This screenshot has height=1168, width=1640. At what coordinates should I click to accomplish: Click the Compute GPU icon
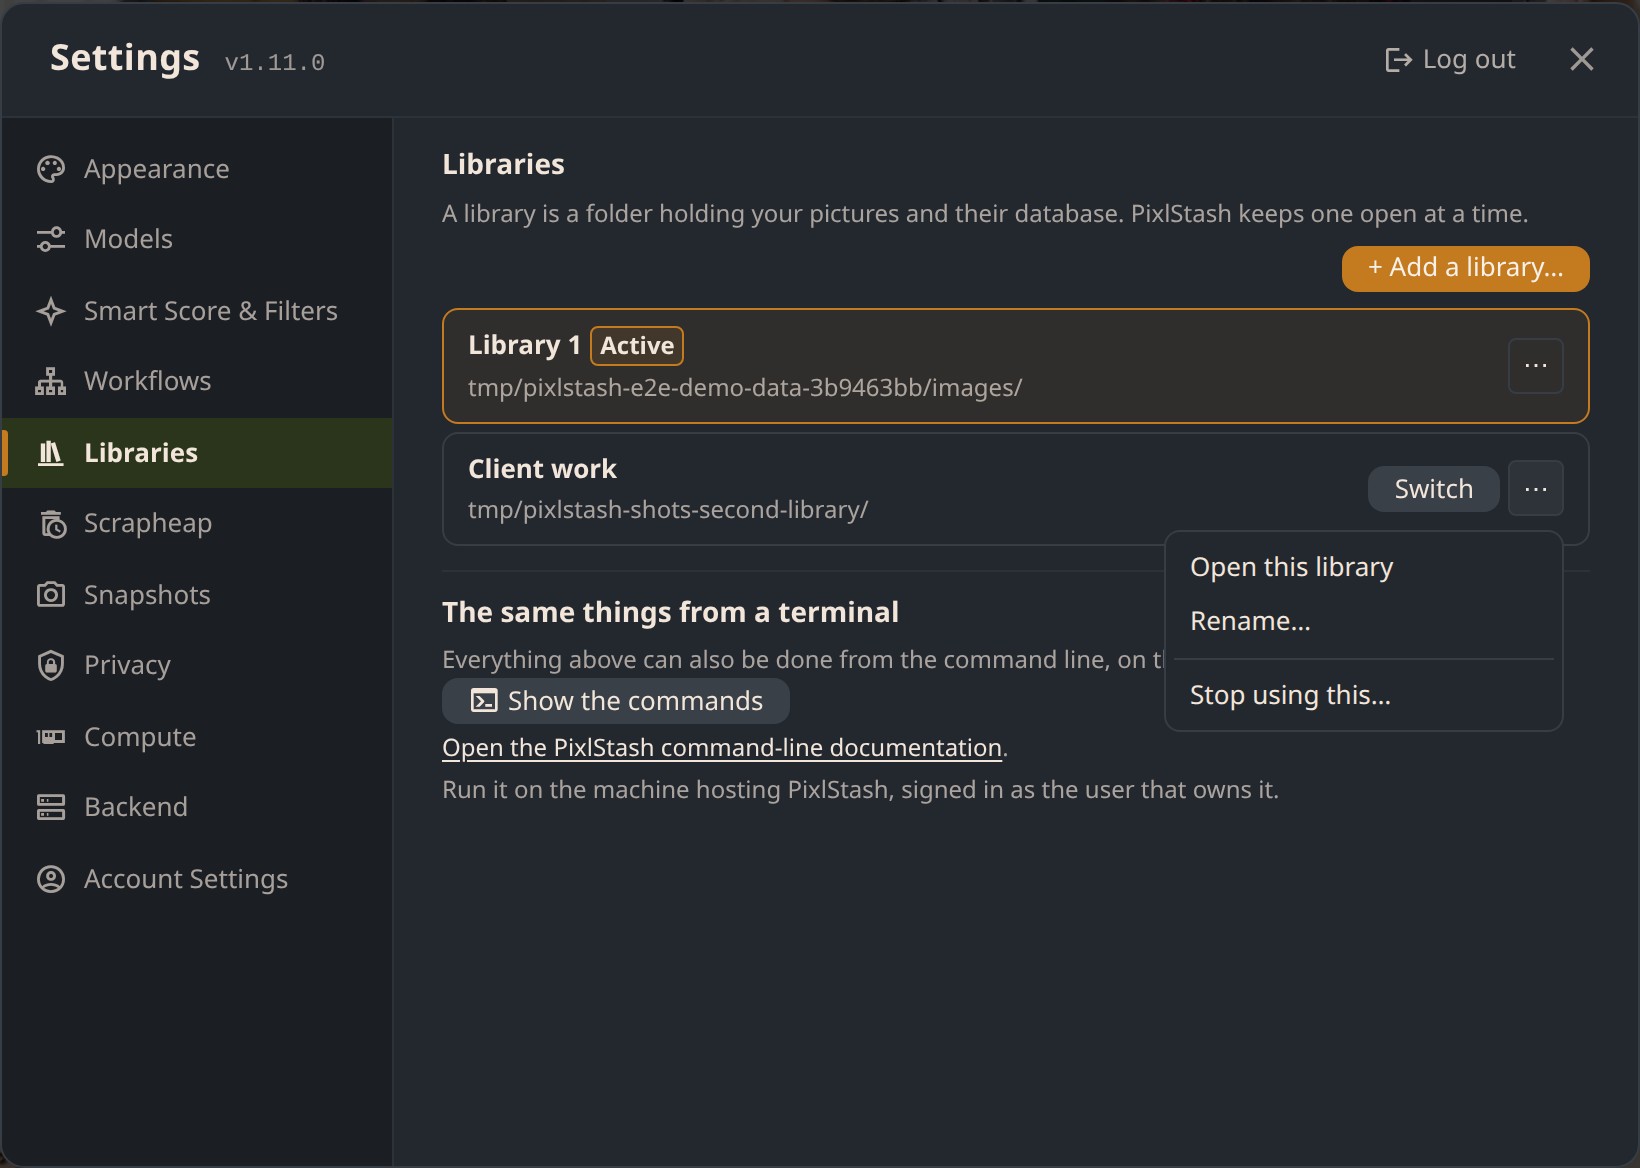pos(51,737)
